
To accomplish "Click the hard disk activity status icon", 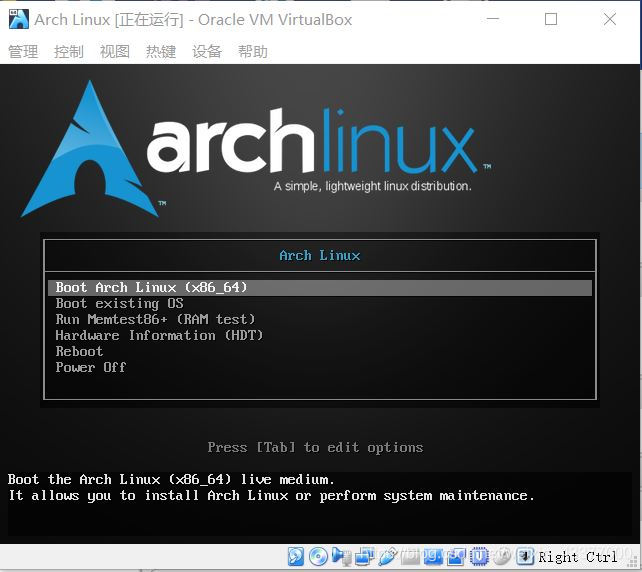I will tap(296, 556).
